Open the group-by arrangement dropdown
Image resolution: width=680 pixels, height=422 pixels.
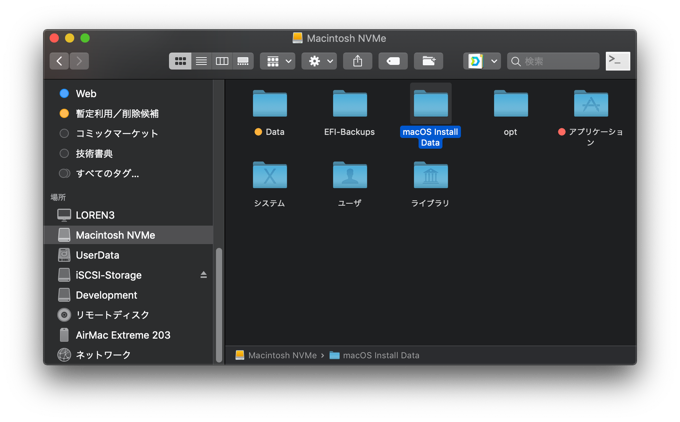pos(278,61)
